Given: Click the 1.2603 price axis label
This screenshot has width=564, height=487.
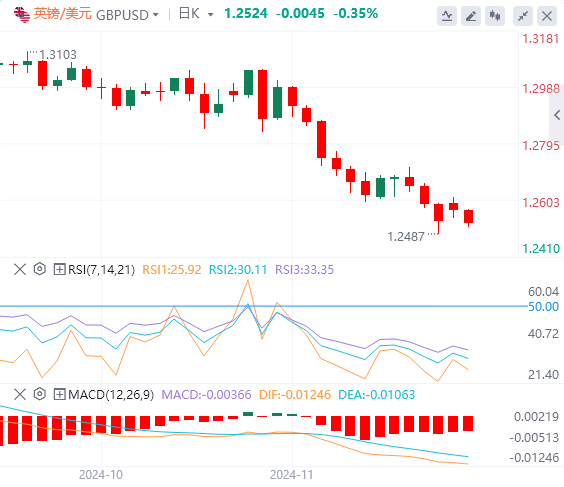Looking at the screenshot, I should click(541, 202).
